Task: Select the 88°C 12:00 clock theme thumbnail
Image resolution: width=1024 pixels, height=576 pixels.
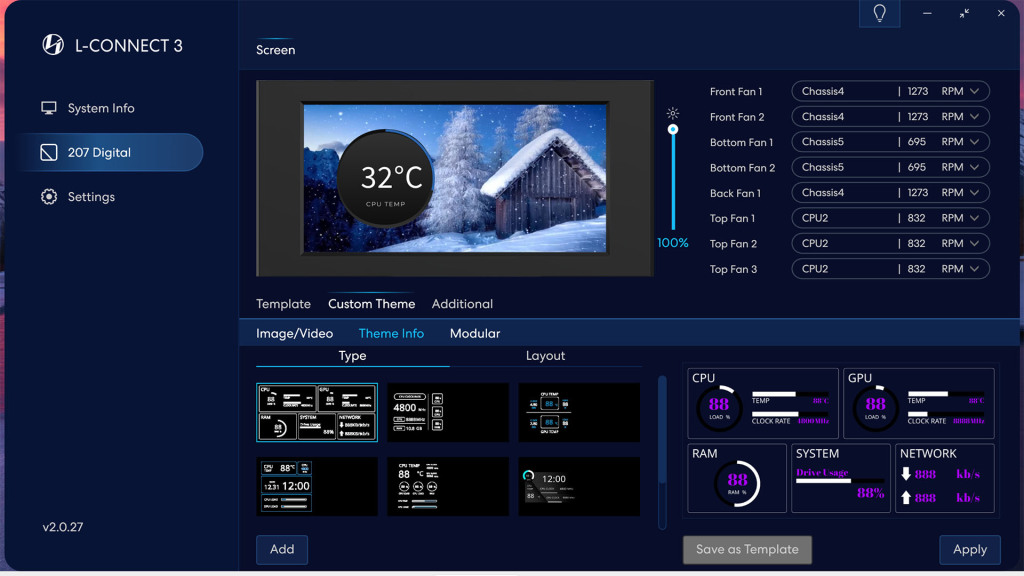Action: [x=317, y=487]
